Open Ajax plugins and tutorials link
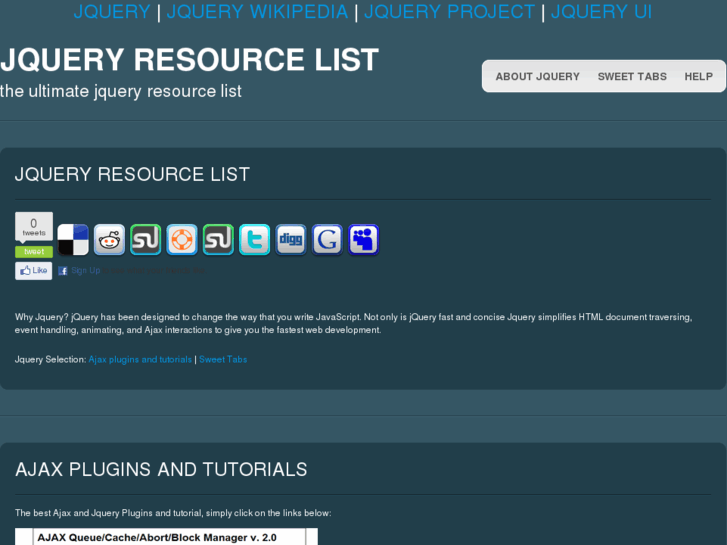The image size is (727, 545). coord(140,359)
